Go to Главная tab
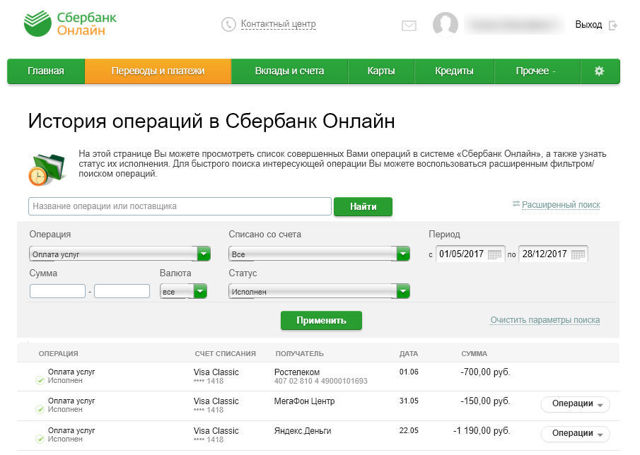The width and height of the screenshot is (640, 455). tap(46, 71)
